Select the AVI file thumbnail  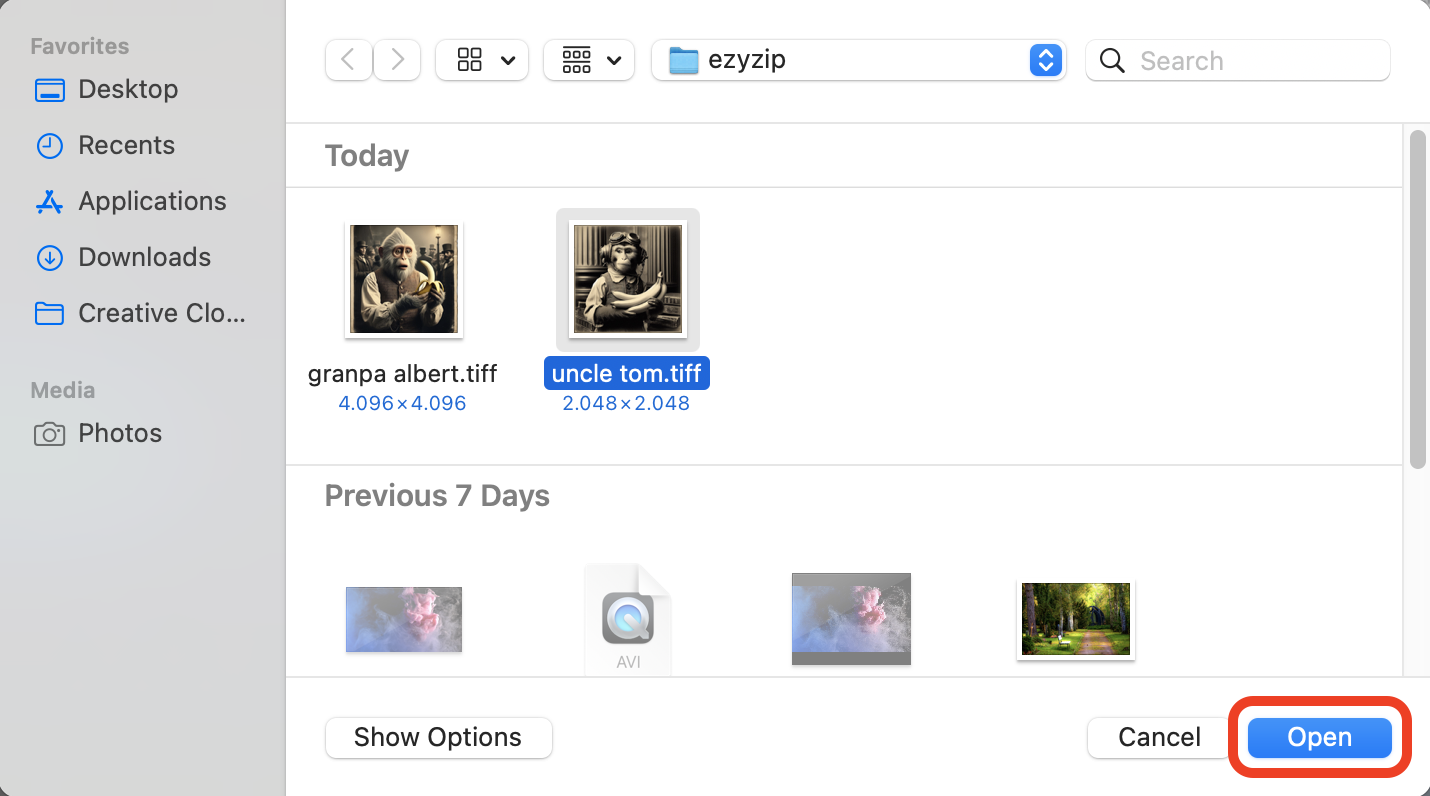[627, 618]
